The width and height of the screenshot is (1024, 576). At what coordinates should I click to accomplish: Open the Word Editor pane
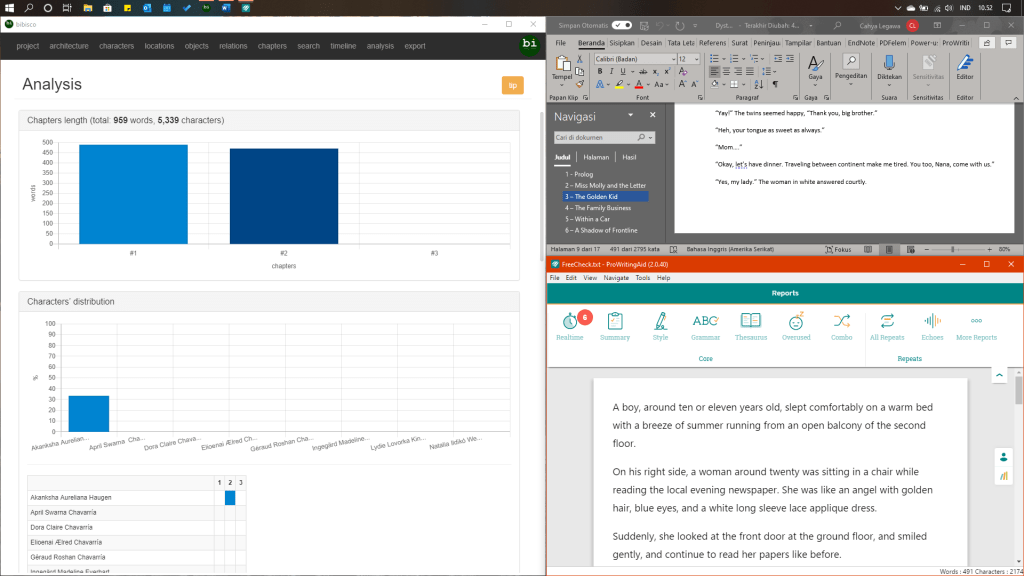tap(965, 68)
